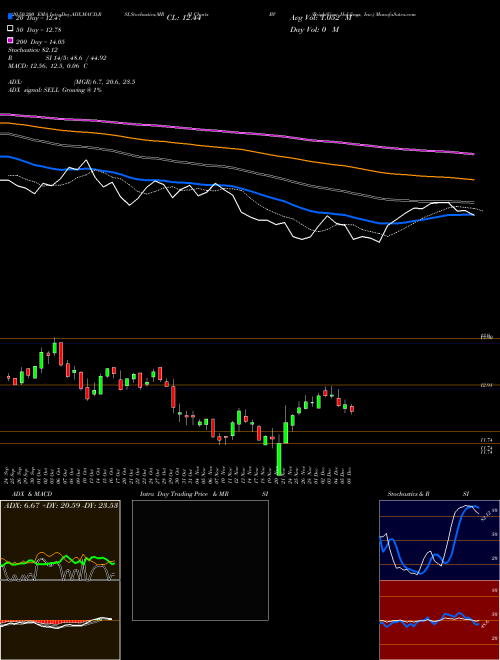Open the MACD histogram chart panel
The height and width of the screenshot is (660, 500).
60,620
